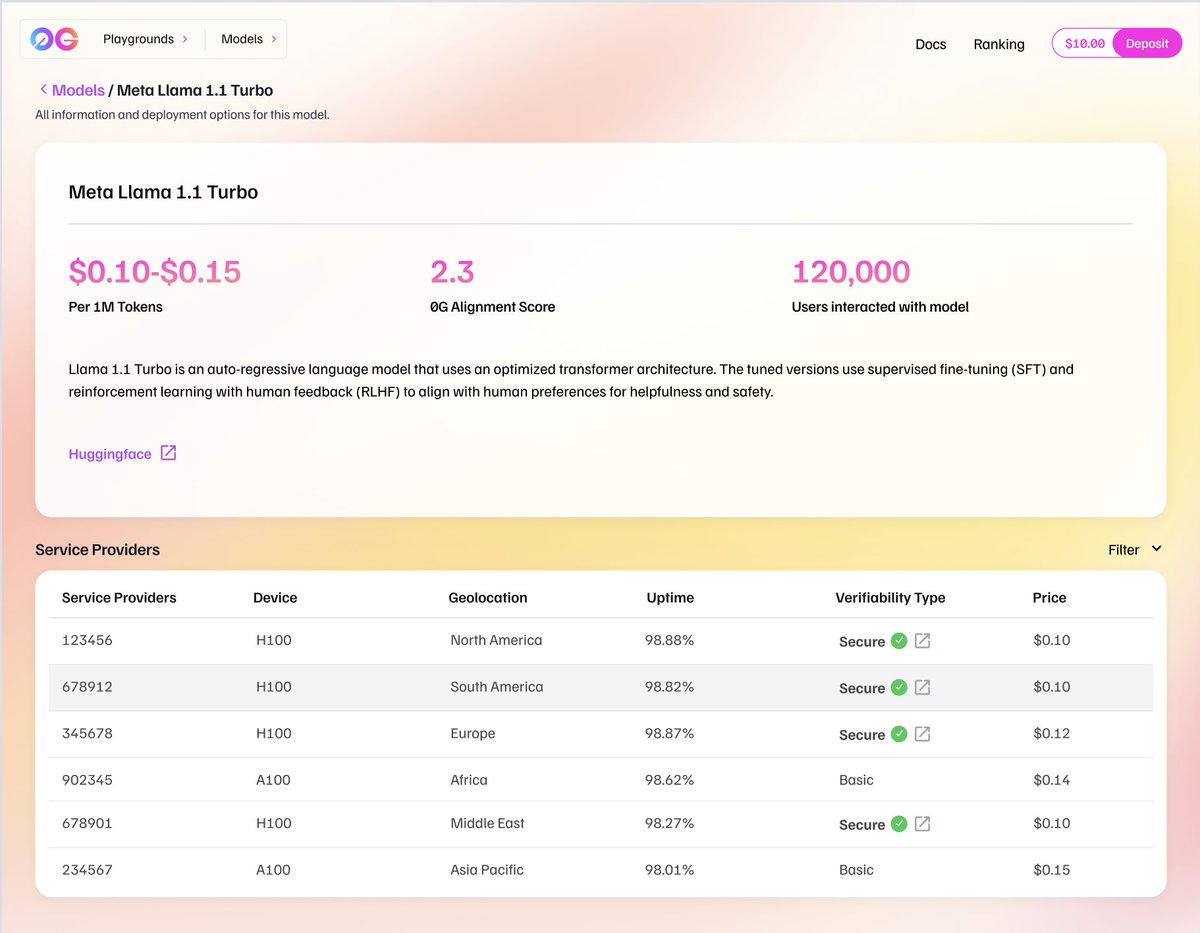Click the Uptime column header

[670, 597]
